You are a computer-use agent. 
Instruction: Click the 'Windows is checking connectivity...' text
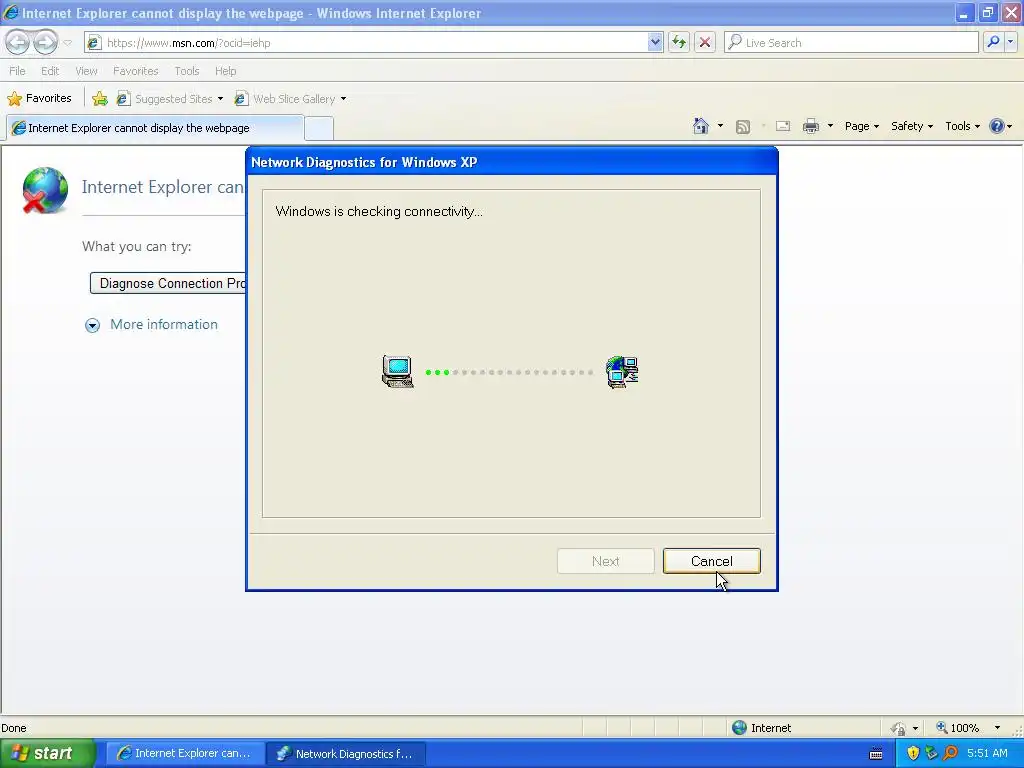pyautogui.click(x=379, y=211)
